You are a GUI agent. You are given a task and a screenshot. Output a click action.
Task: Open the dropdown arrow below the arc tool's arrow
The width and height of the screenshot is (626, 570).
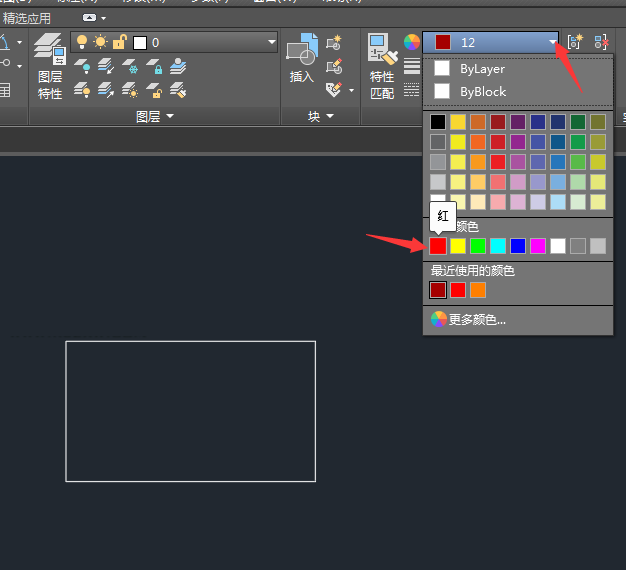tap(19, 66)
